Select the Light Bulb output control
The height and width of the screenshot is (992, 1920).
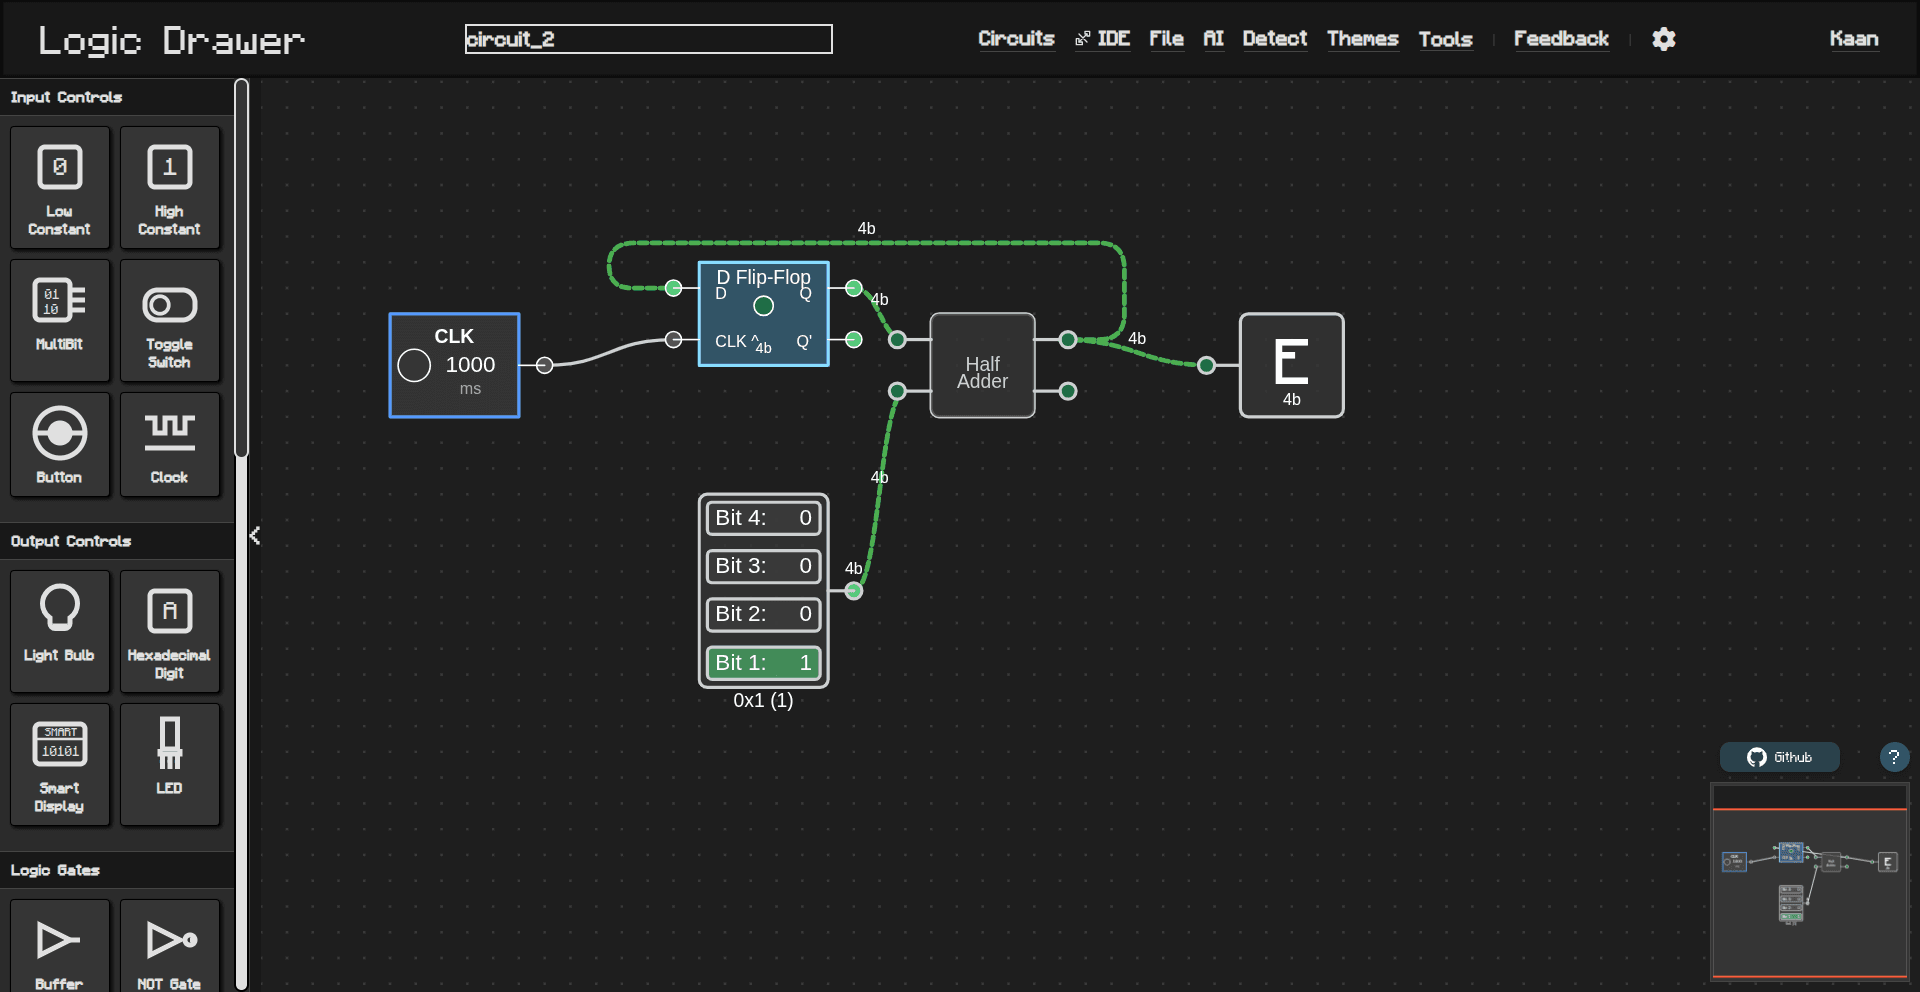59,631
